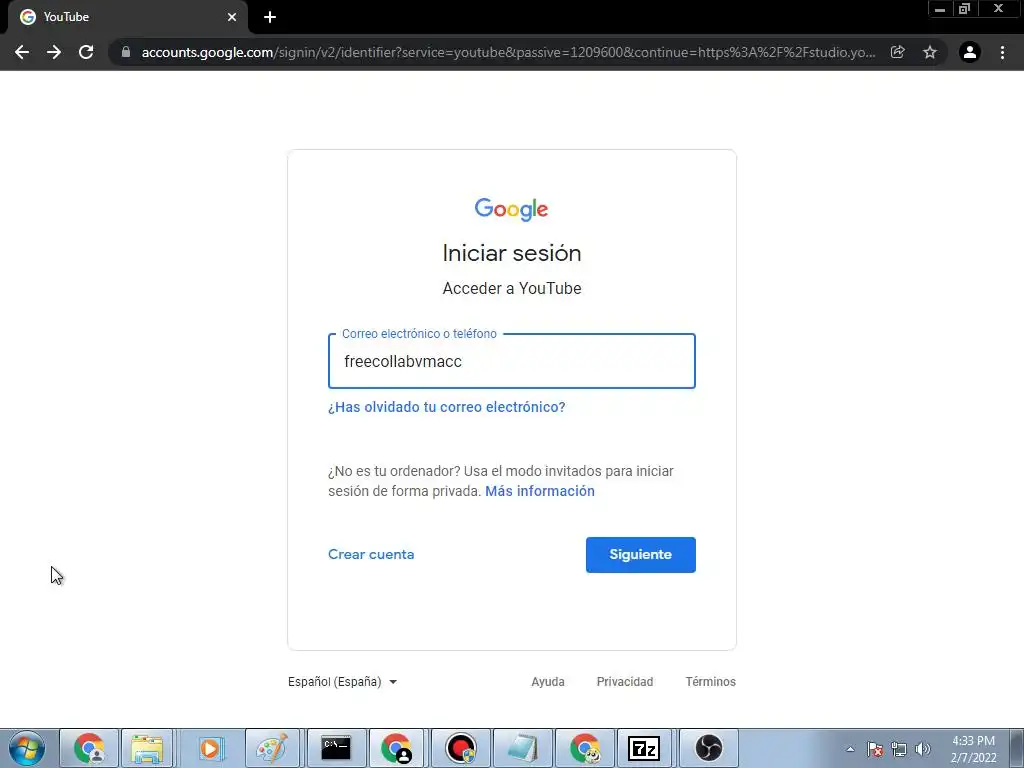
Task: Expand the 'Español (España)' language dropdown
Action: coord(342,682)
